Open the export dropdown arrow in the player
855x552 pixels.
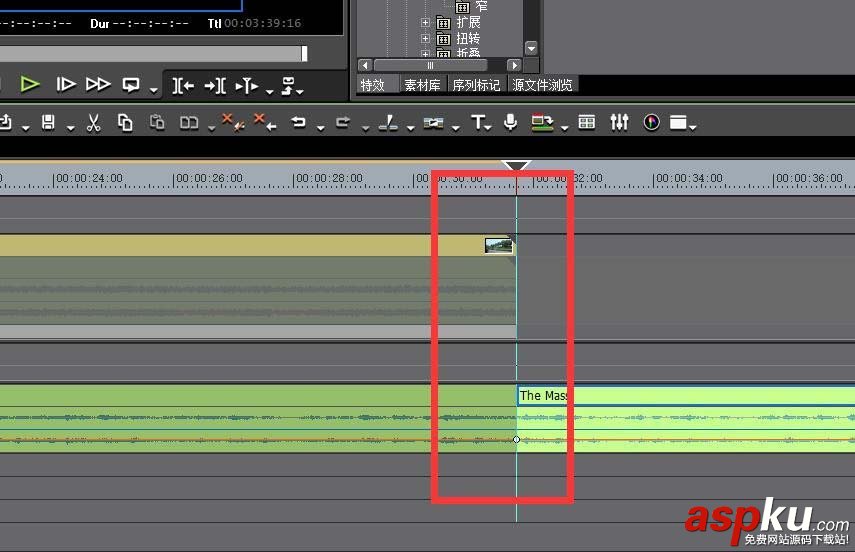[300, 91]
